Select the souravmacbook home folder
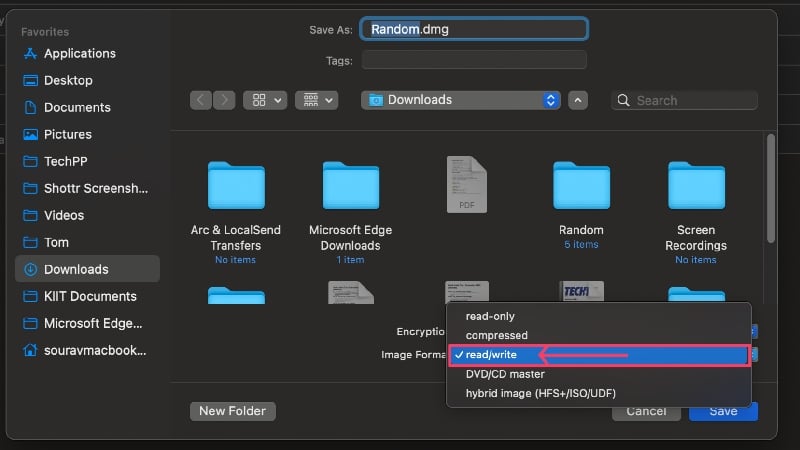This screenshot has width=800, height=450. tap(87, 350)
